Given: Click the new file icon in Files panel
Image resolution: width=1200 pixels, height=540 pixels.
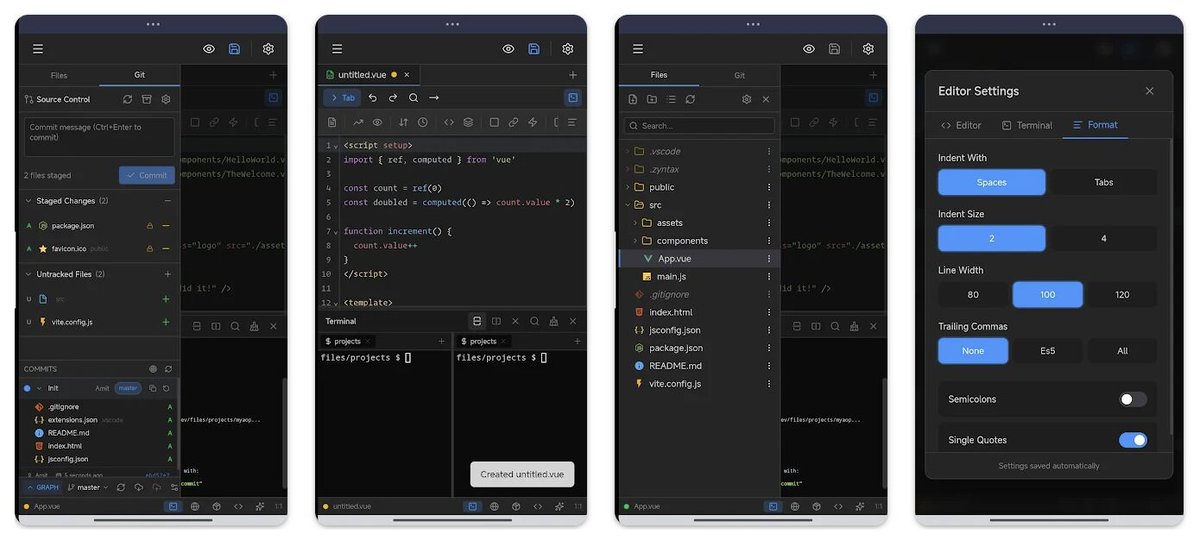Looking at the screenshot, I should [x=633, y=99].
